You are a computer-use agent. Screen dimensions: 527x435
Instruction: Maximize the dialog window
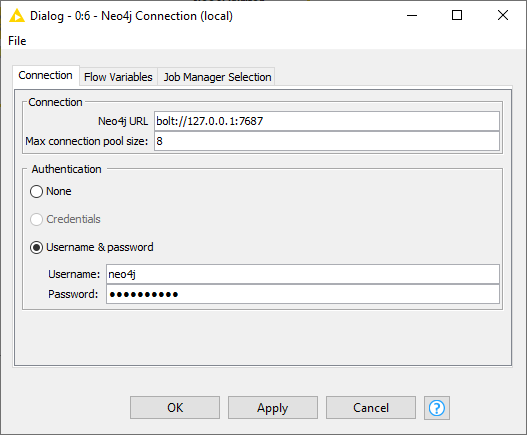pos(457,15)
